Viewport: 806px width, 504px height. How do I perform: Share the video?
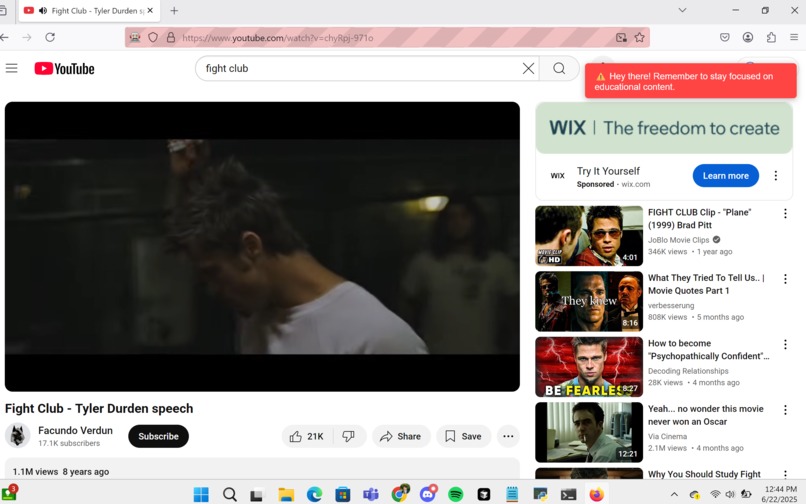[x=401, y=436]
